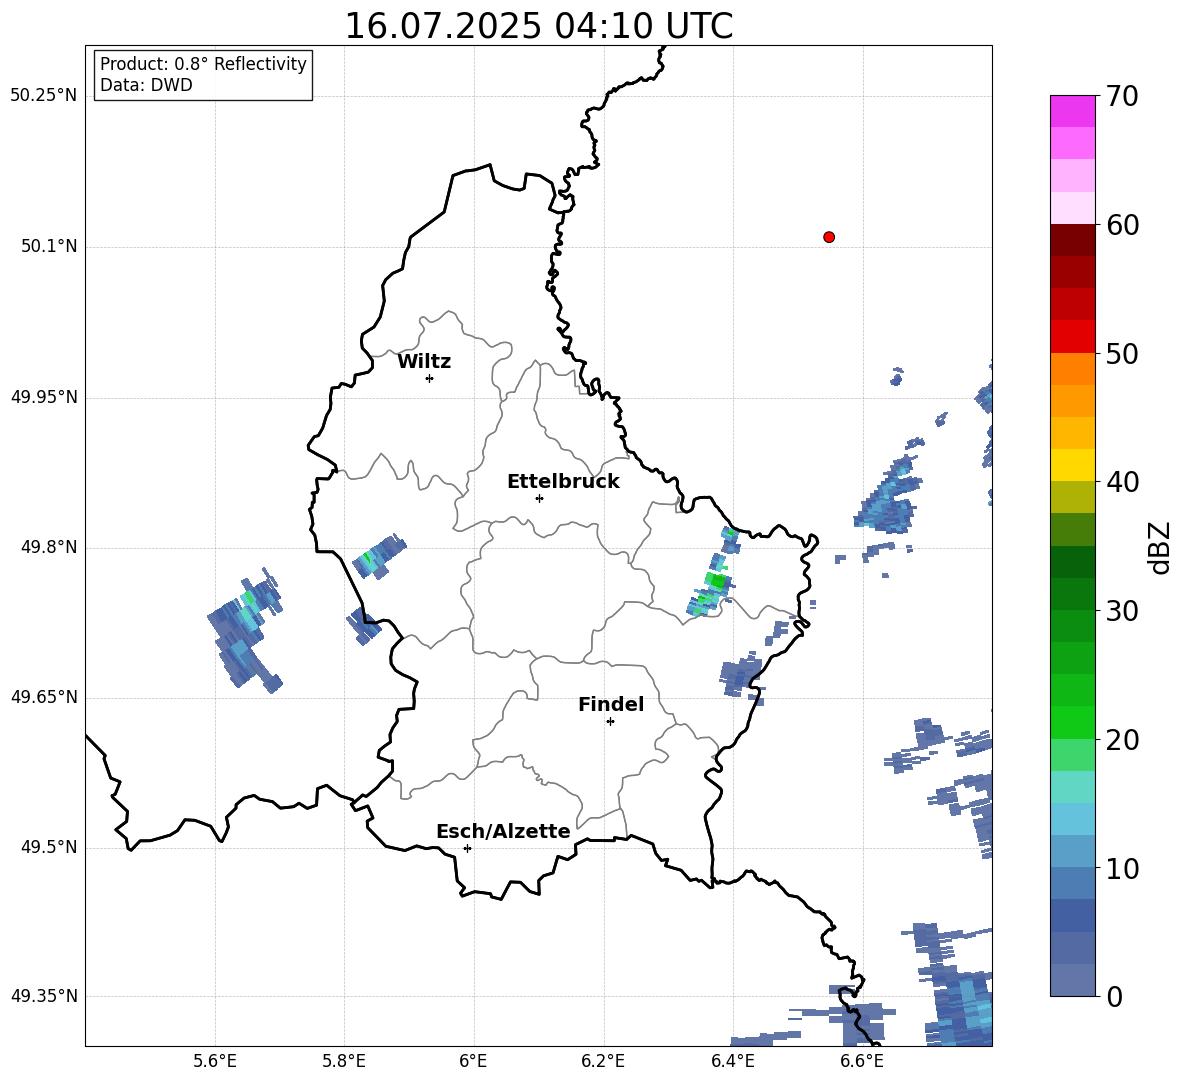Click the 6°E longitude label
Screen dimensions: 1184x1081
[x=473, y=1061]
